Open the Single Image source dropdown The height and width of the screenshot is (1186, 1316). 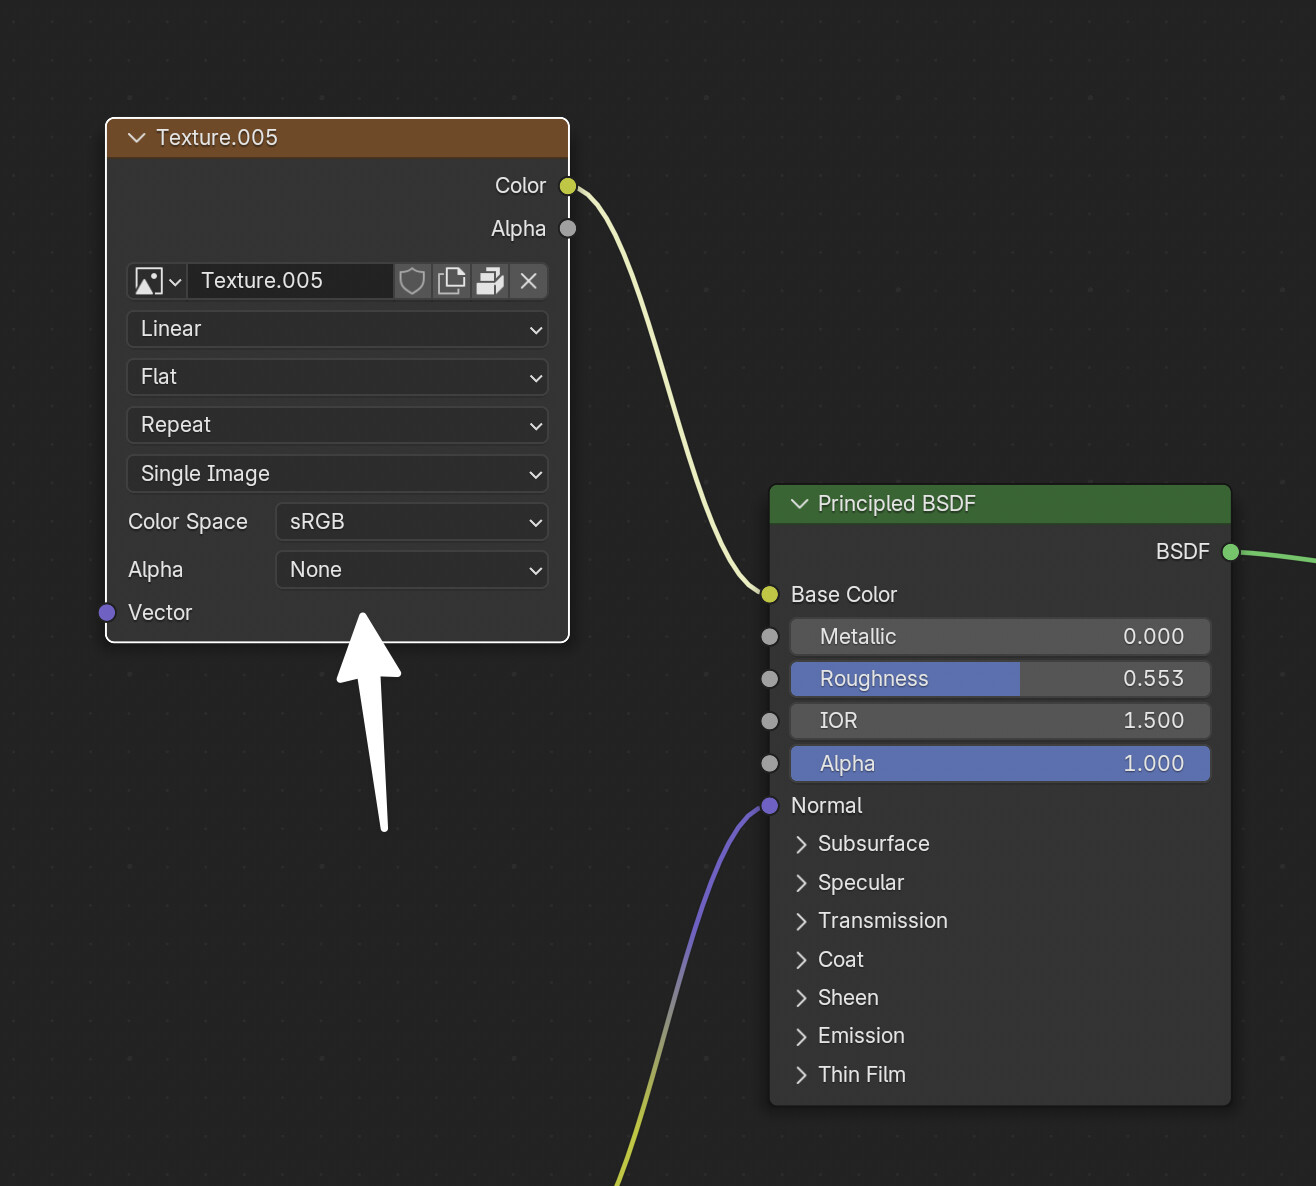coord(337,474)
